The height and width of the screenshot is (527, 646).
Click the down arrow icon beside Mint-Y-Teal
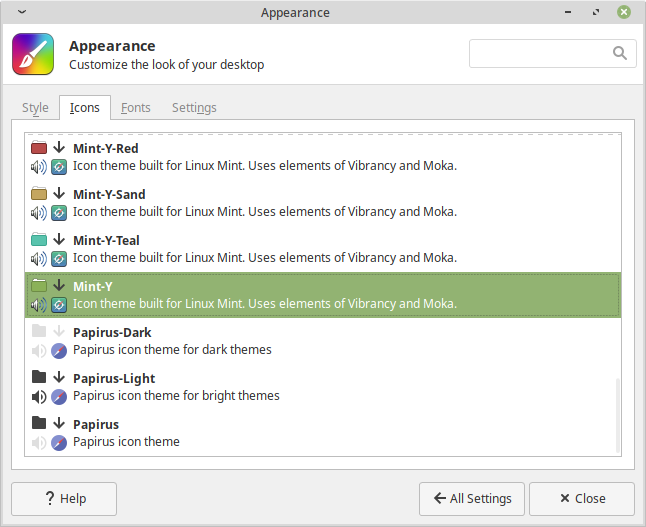[59, 239]
